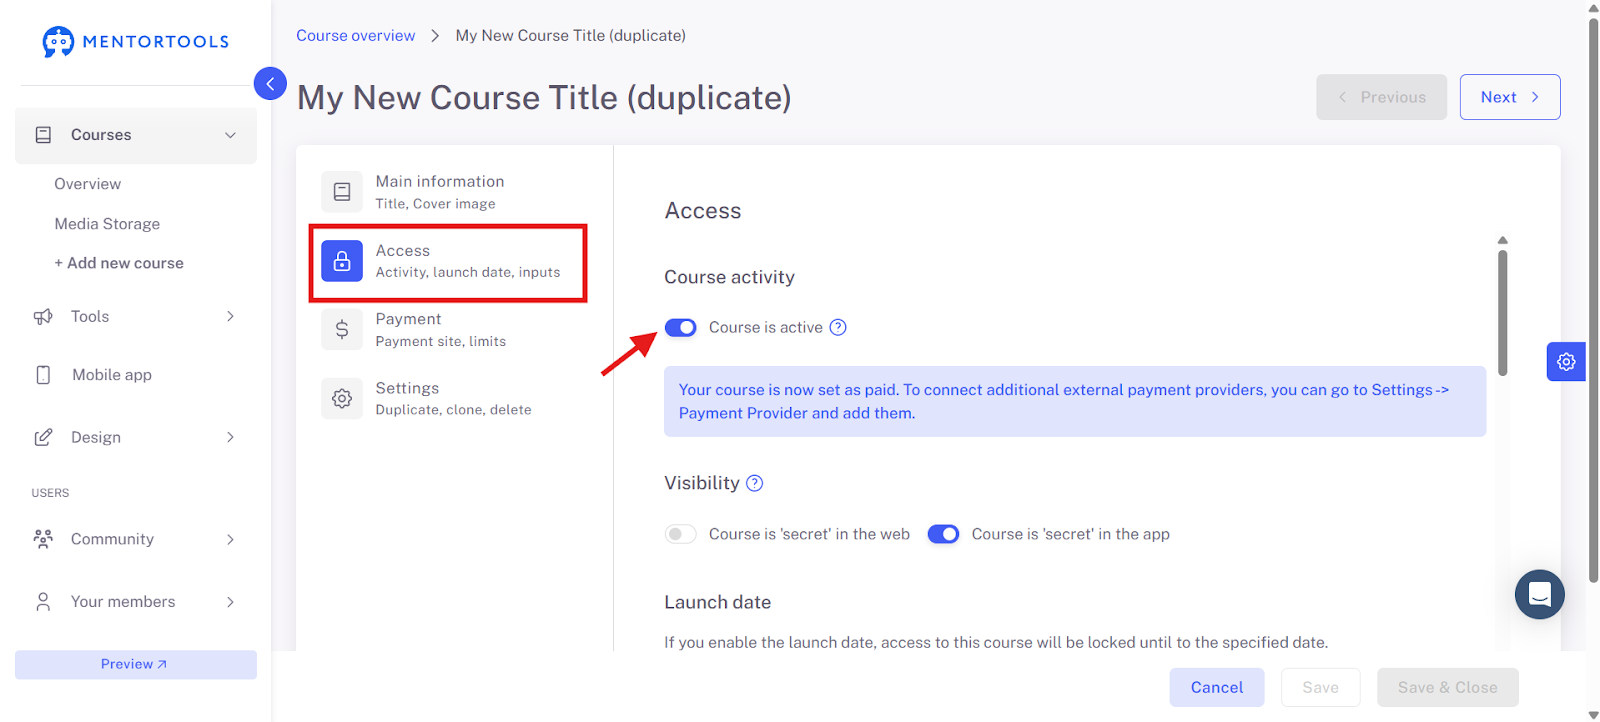Open the blue gear settings widget
The image size is (1600, 722).
[x=1566, y=362]
